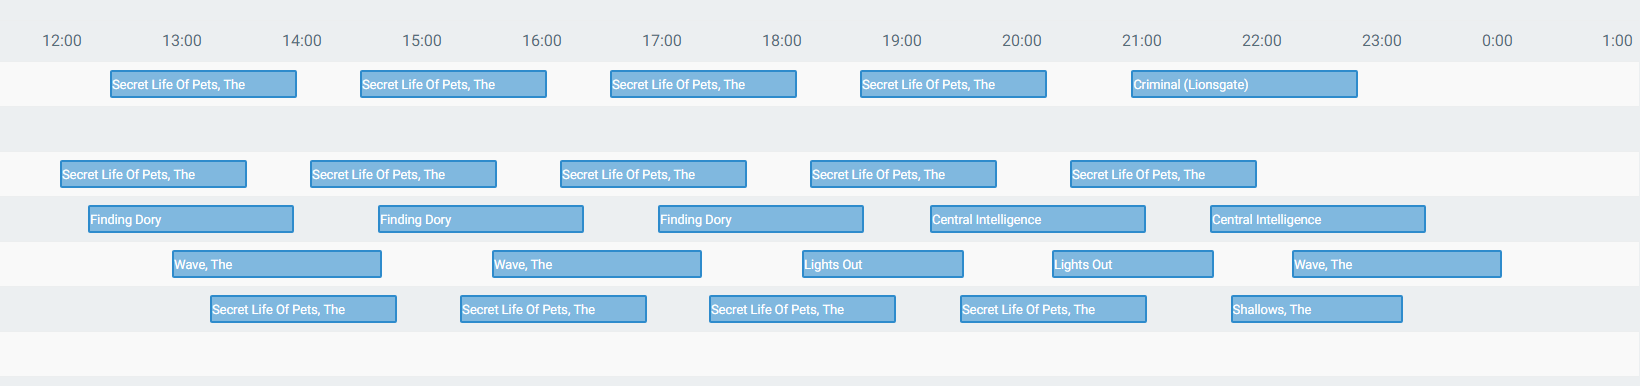Select the first Lights Out showing
The image size is (1640, 386).
point(883,264)
